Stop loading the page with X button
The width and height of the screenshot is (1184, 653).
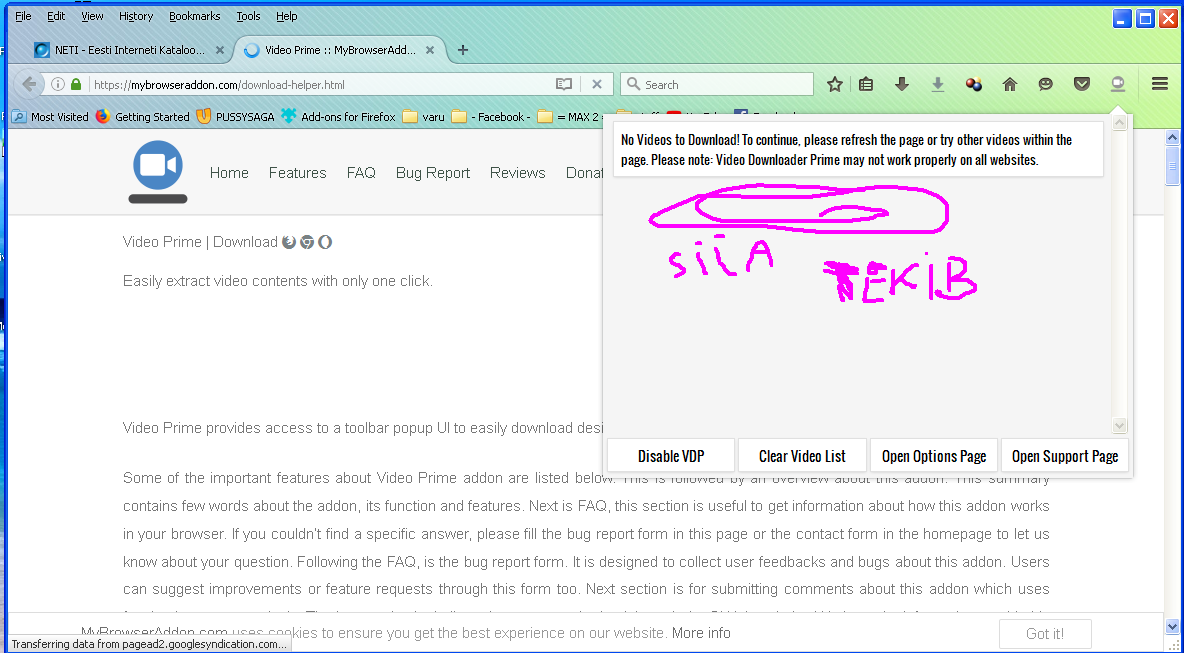pos(597,85)
